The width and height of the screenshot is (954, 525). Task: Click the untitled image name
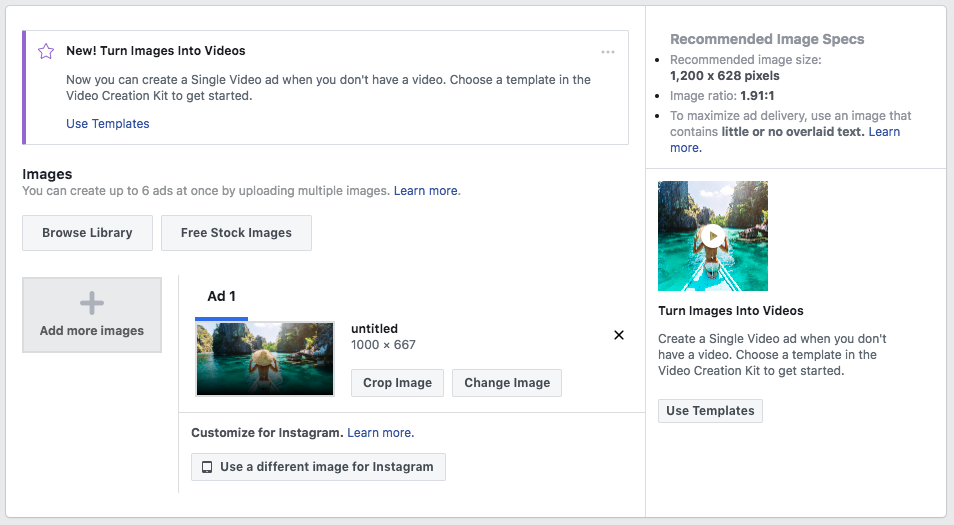coord(374,328)
